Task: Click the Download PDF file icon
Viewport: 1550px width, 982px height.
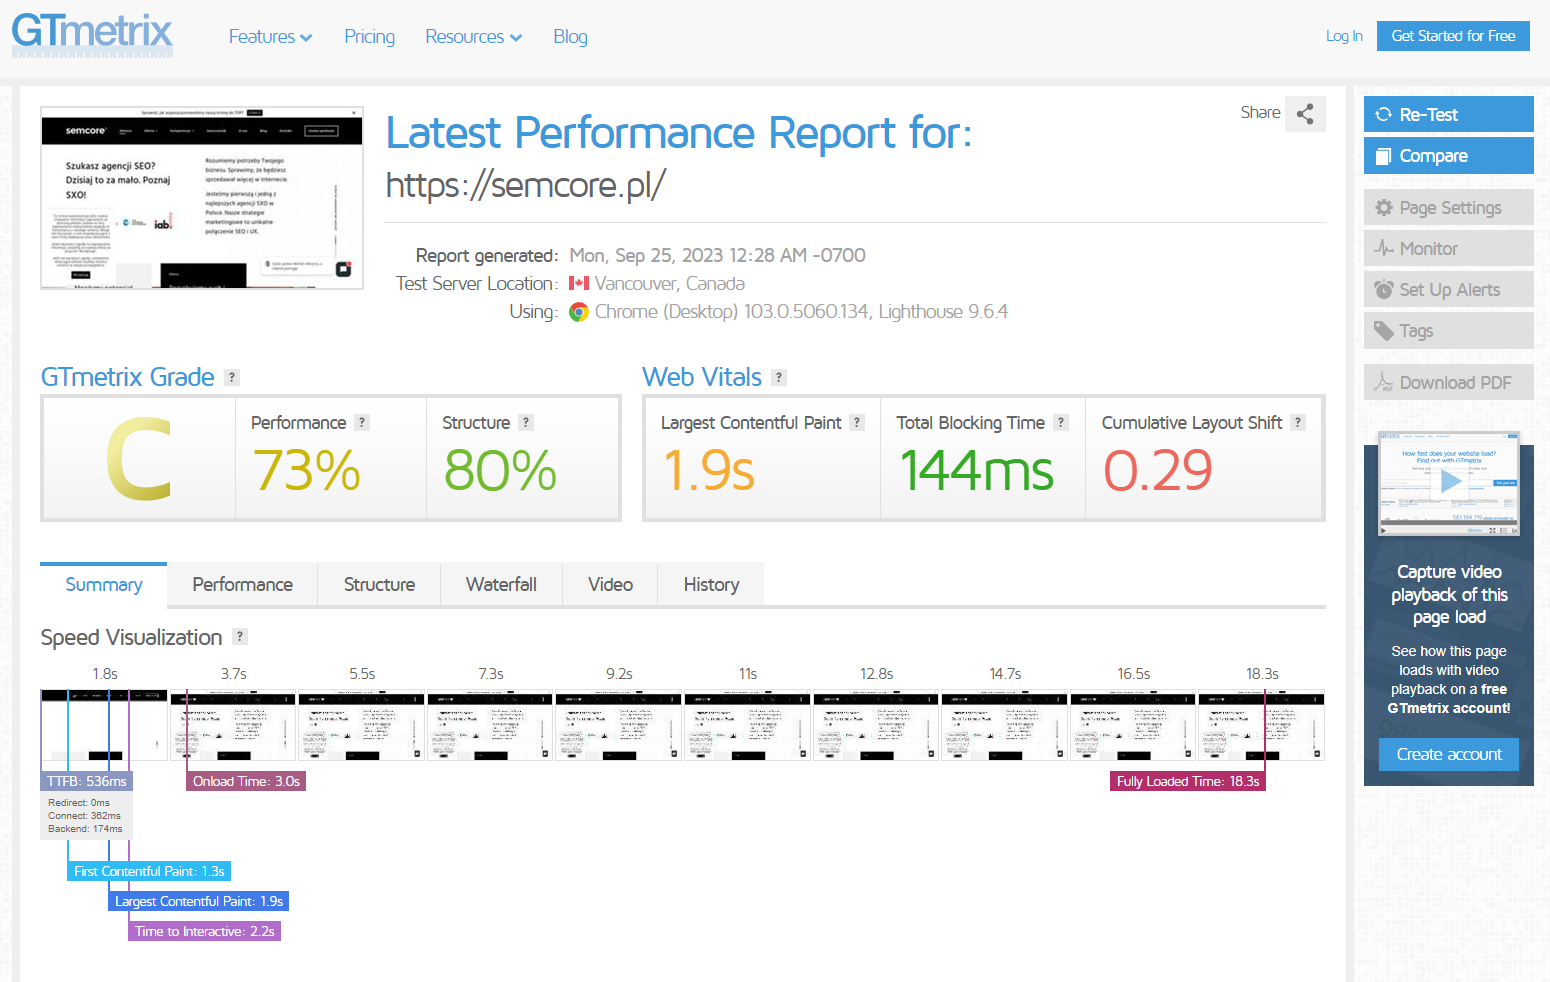Action: pos(1384,382)
